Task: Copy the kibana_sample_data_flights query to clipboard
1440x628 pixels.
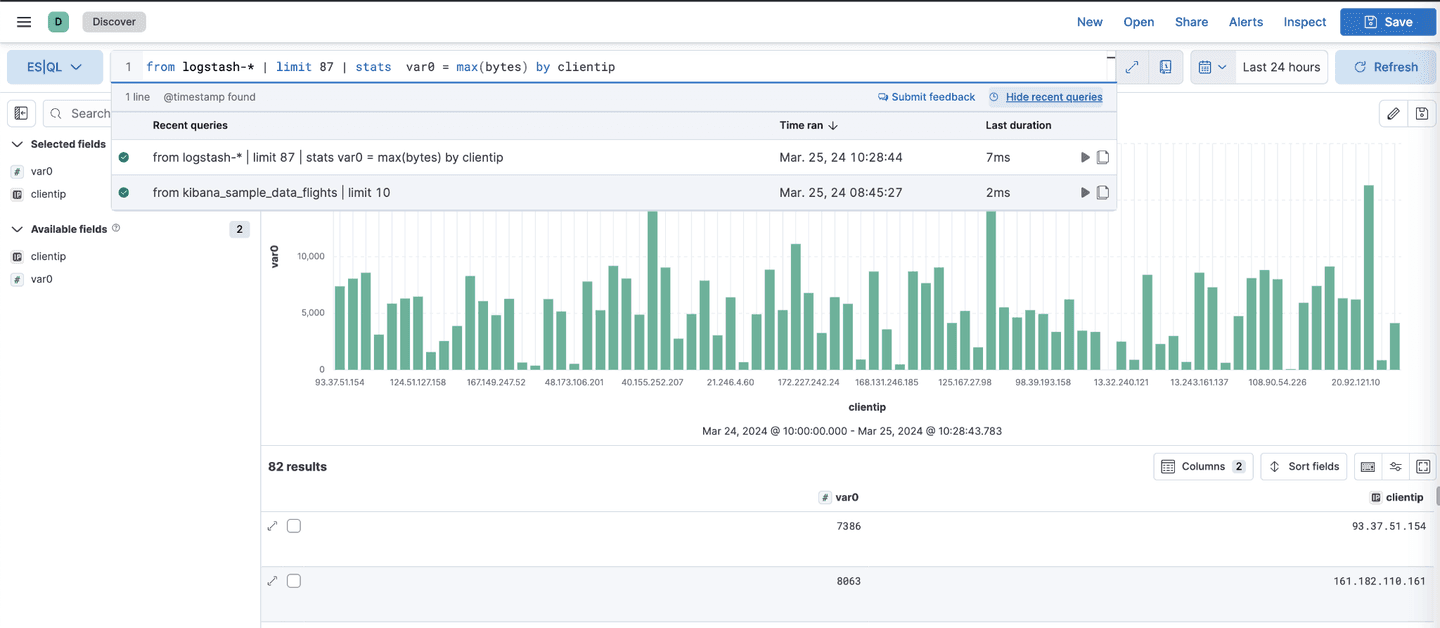Action: point(1103,192)
